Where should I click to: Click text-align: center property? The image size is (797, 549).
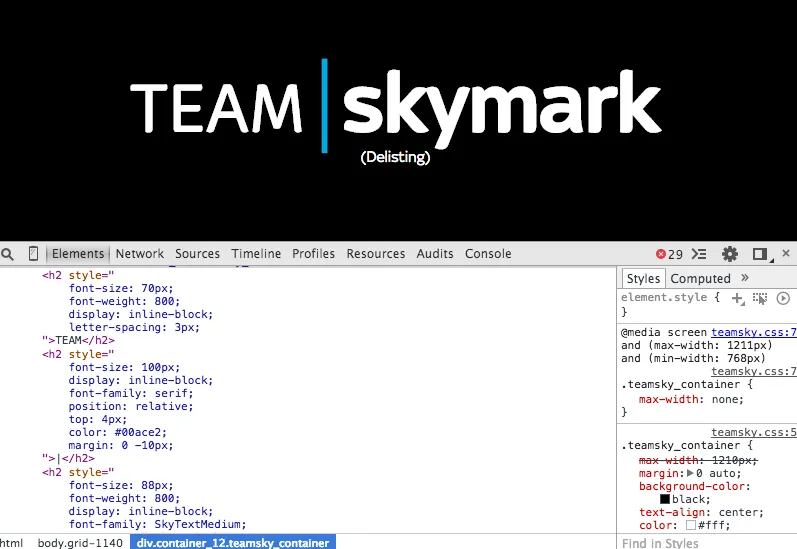pos(701,512)
